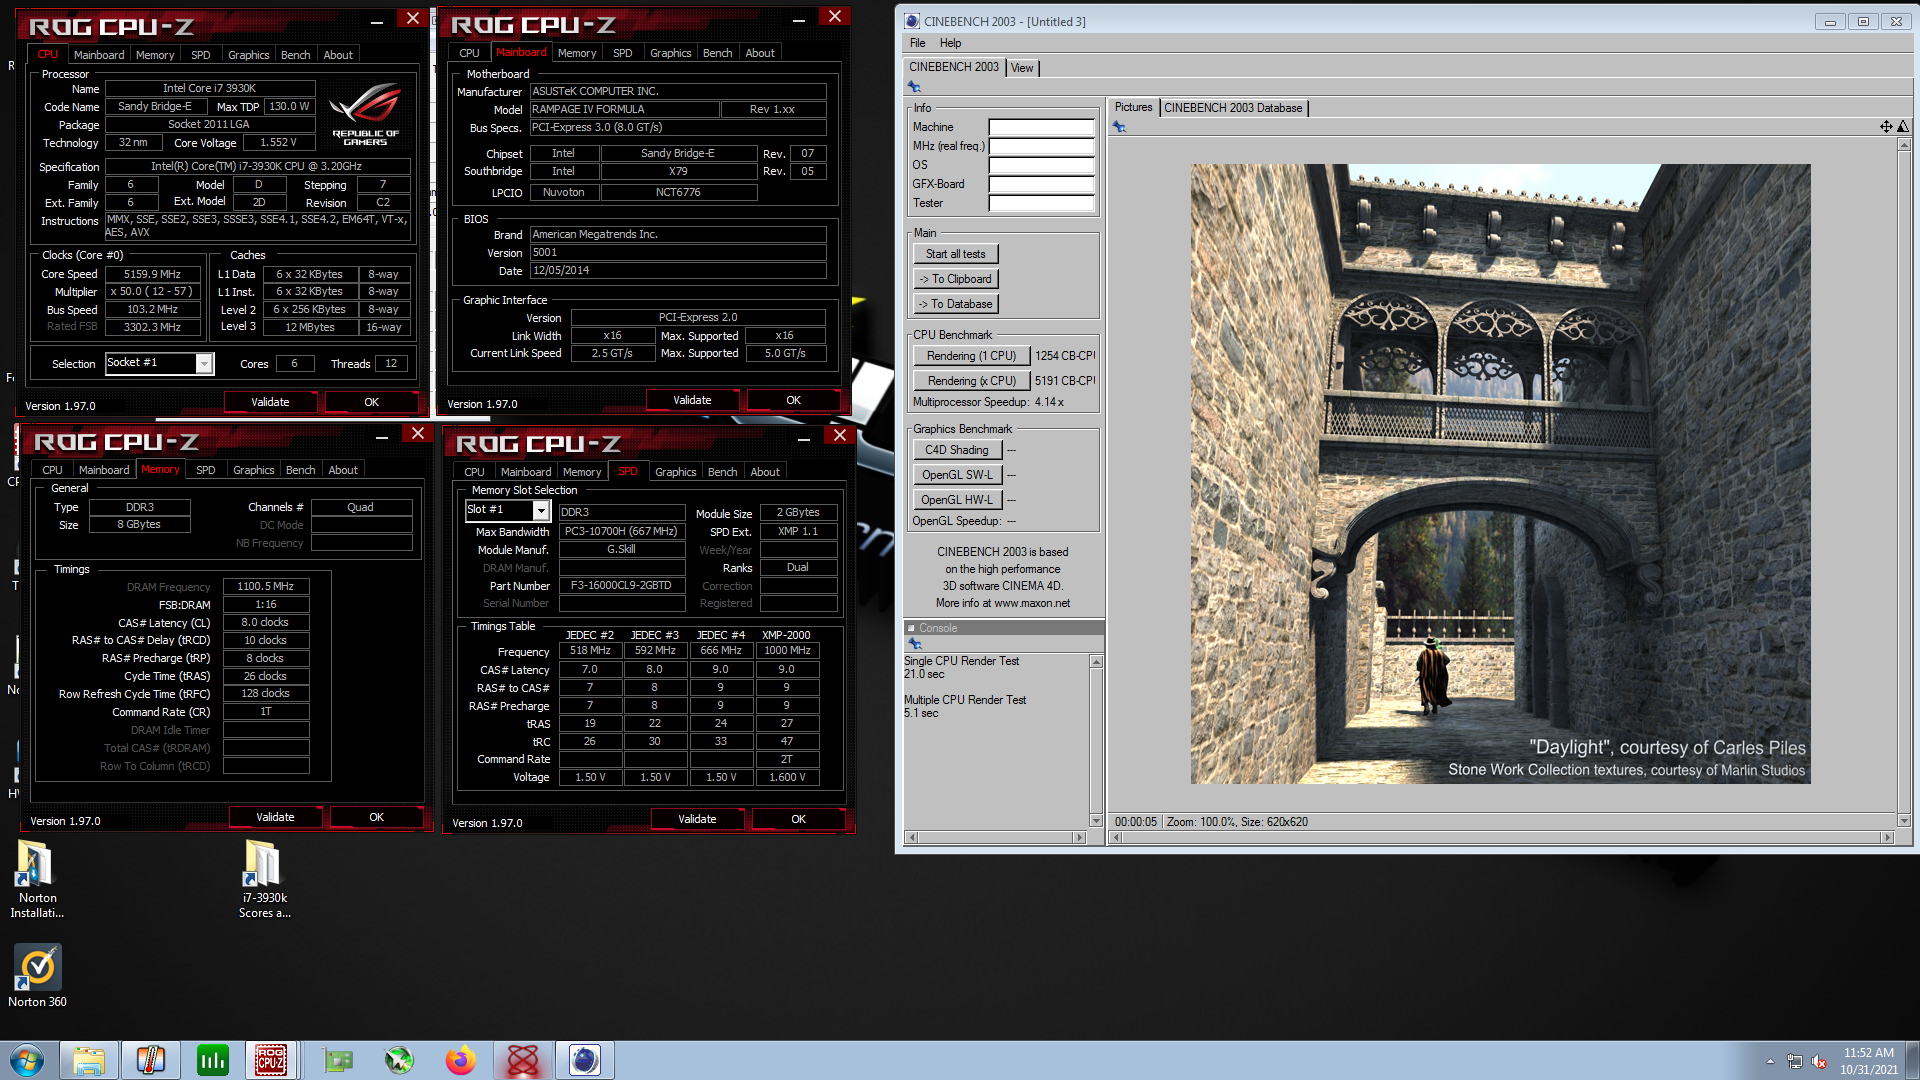The width and height of the screenshot is (1920, 1080).
Task: Click Validate in the Memory window
Action: (275, 817)
